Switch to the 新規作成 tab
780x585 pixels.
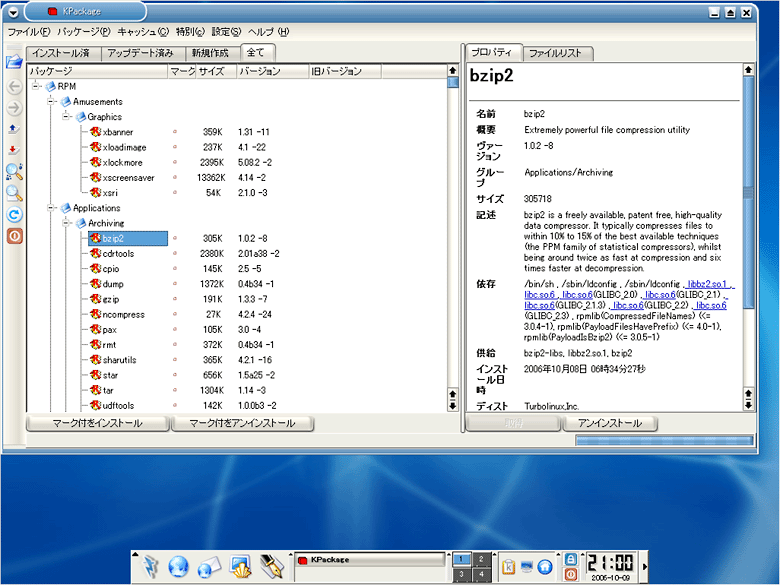coord(212,53)
